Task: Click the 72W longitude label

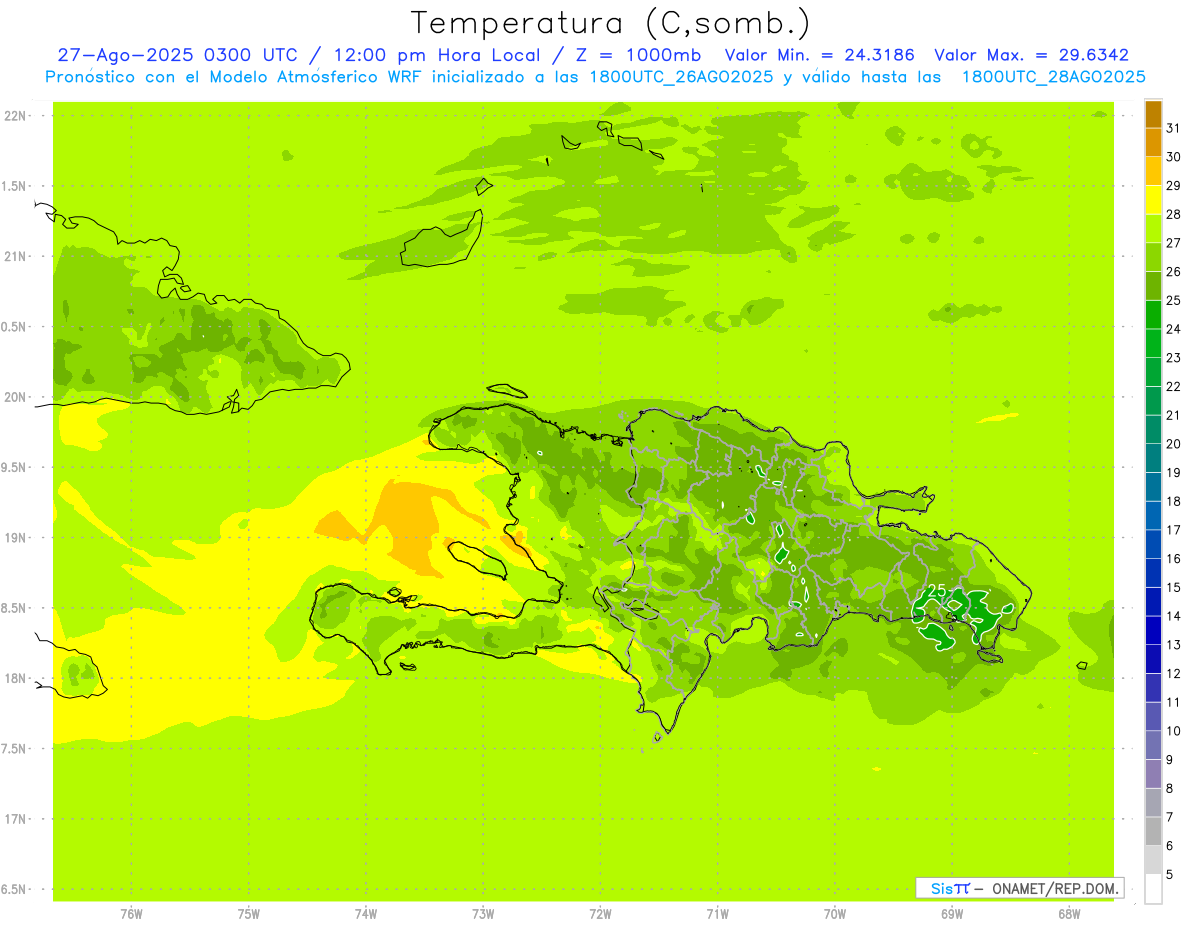Action: [x=600, y=914]
